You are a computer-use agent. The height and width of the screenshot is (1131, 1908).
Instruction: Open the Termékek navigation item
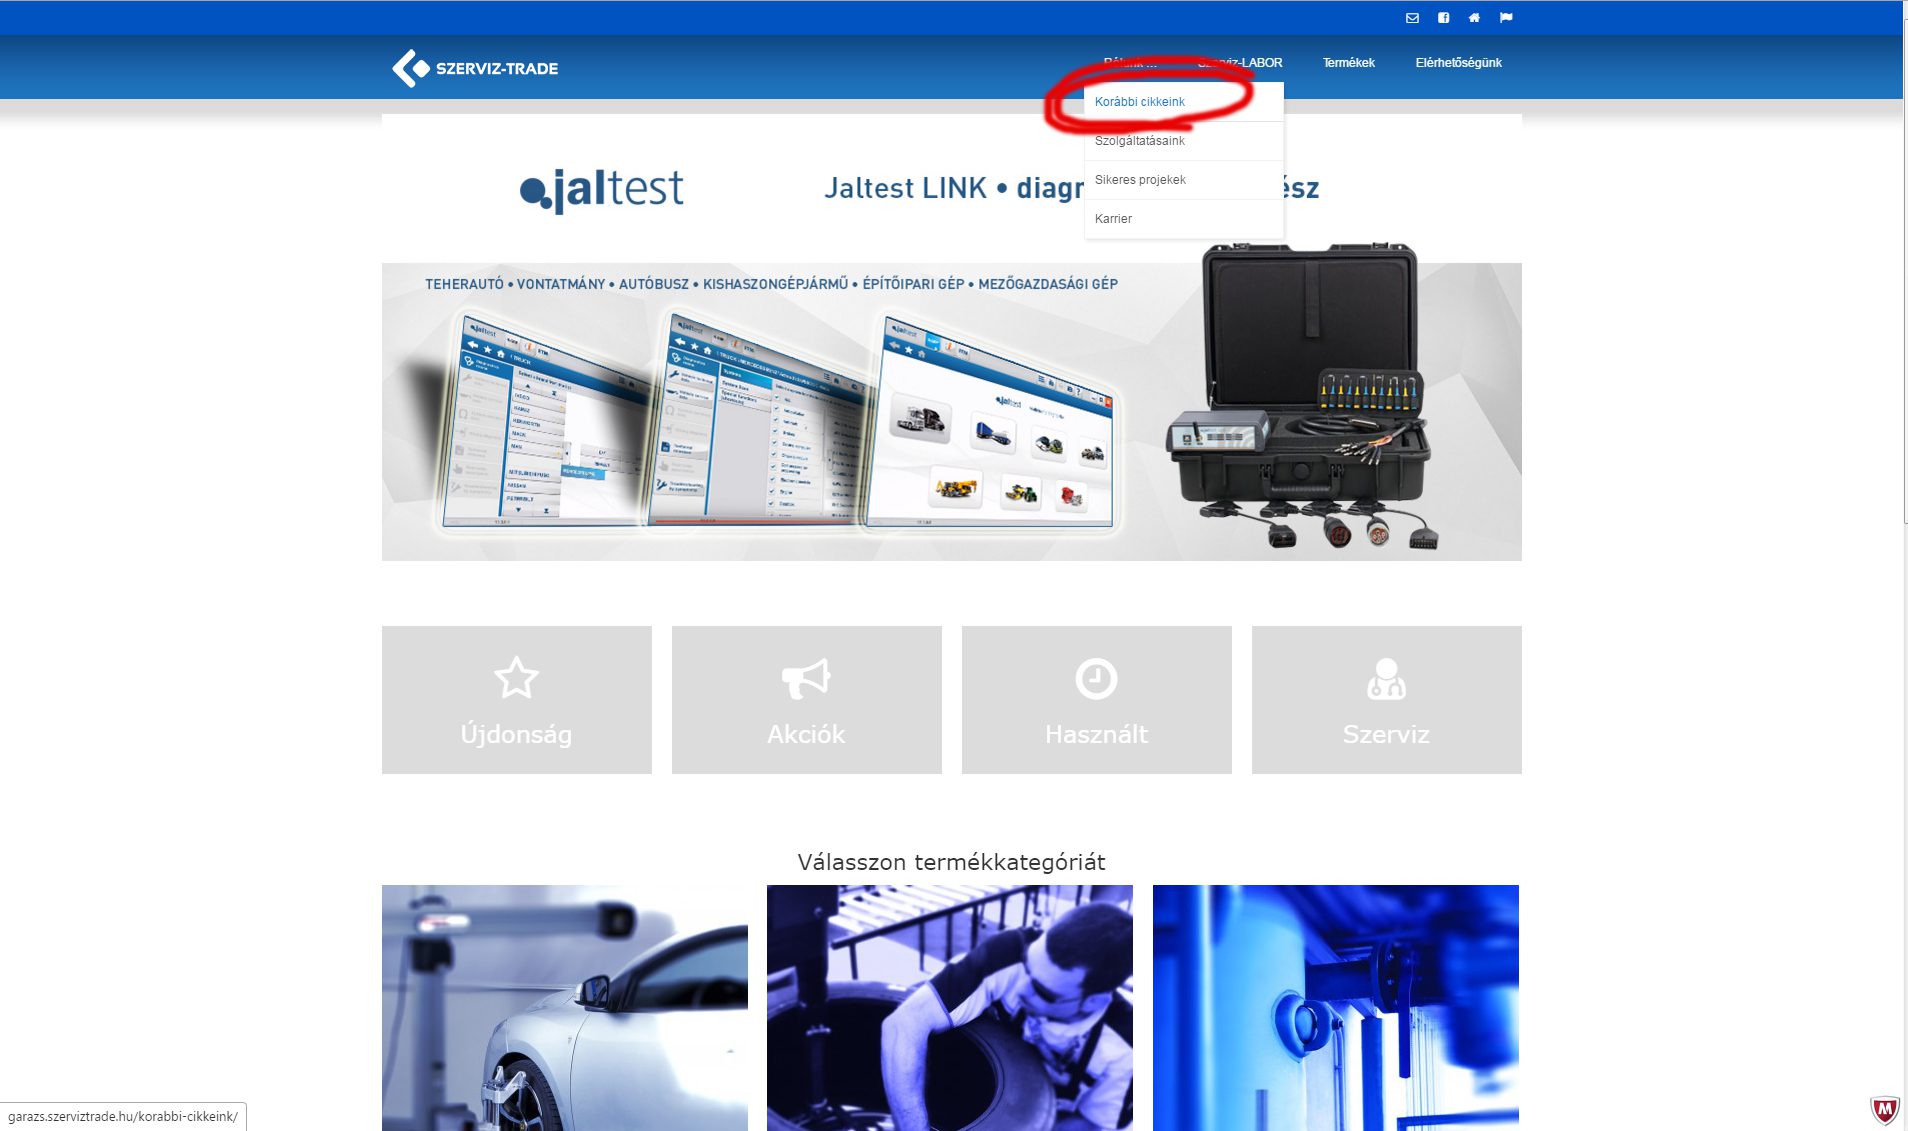(x=1348, y=63)
